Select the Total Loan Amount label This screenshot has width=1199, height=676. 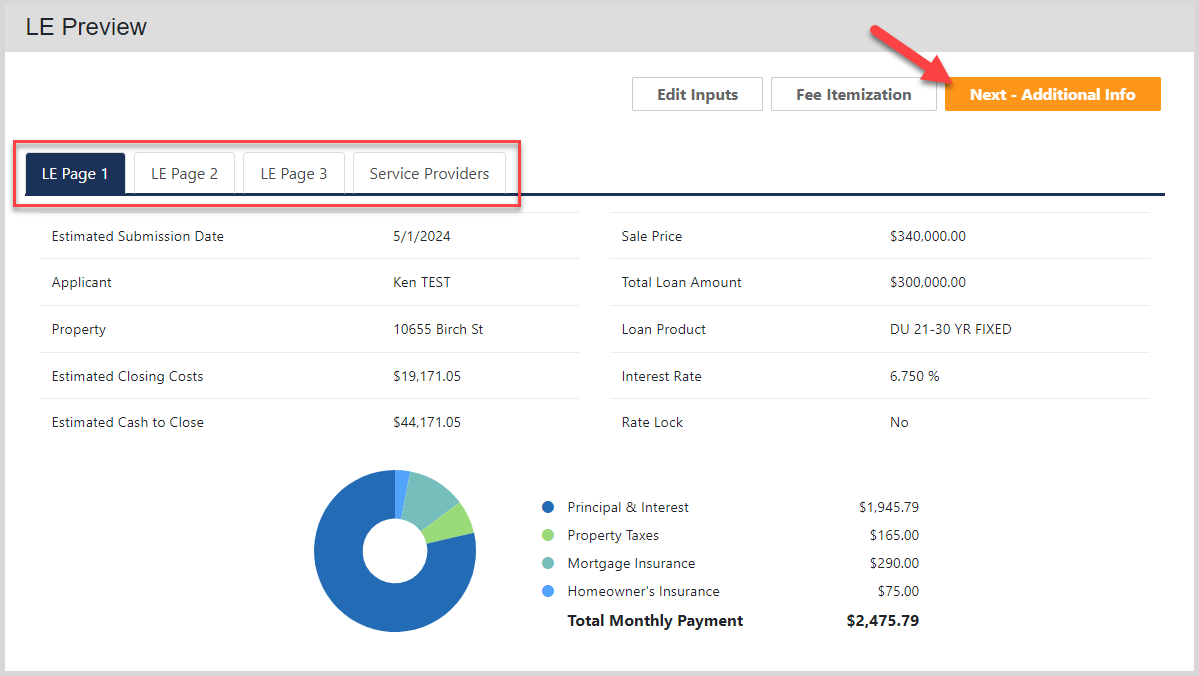[681, 282]
